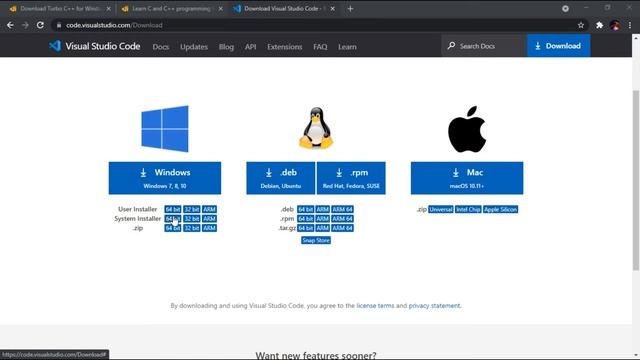Open the Updates page
This screenshot has height=360, width=640.
tap(194, 47)
